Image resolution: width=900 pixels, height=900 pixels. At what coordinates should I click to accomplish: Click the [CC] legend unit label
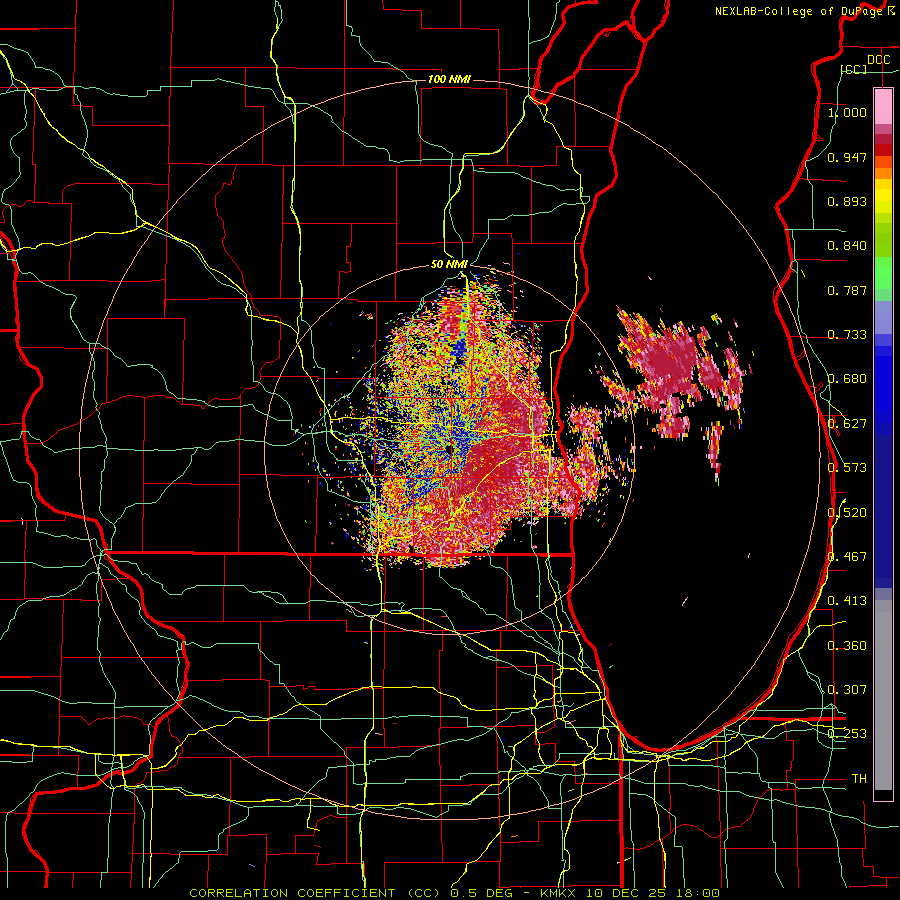[854, 69]
